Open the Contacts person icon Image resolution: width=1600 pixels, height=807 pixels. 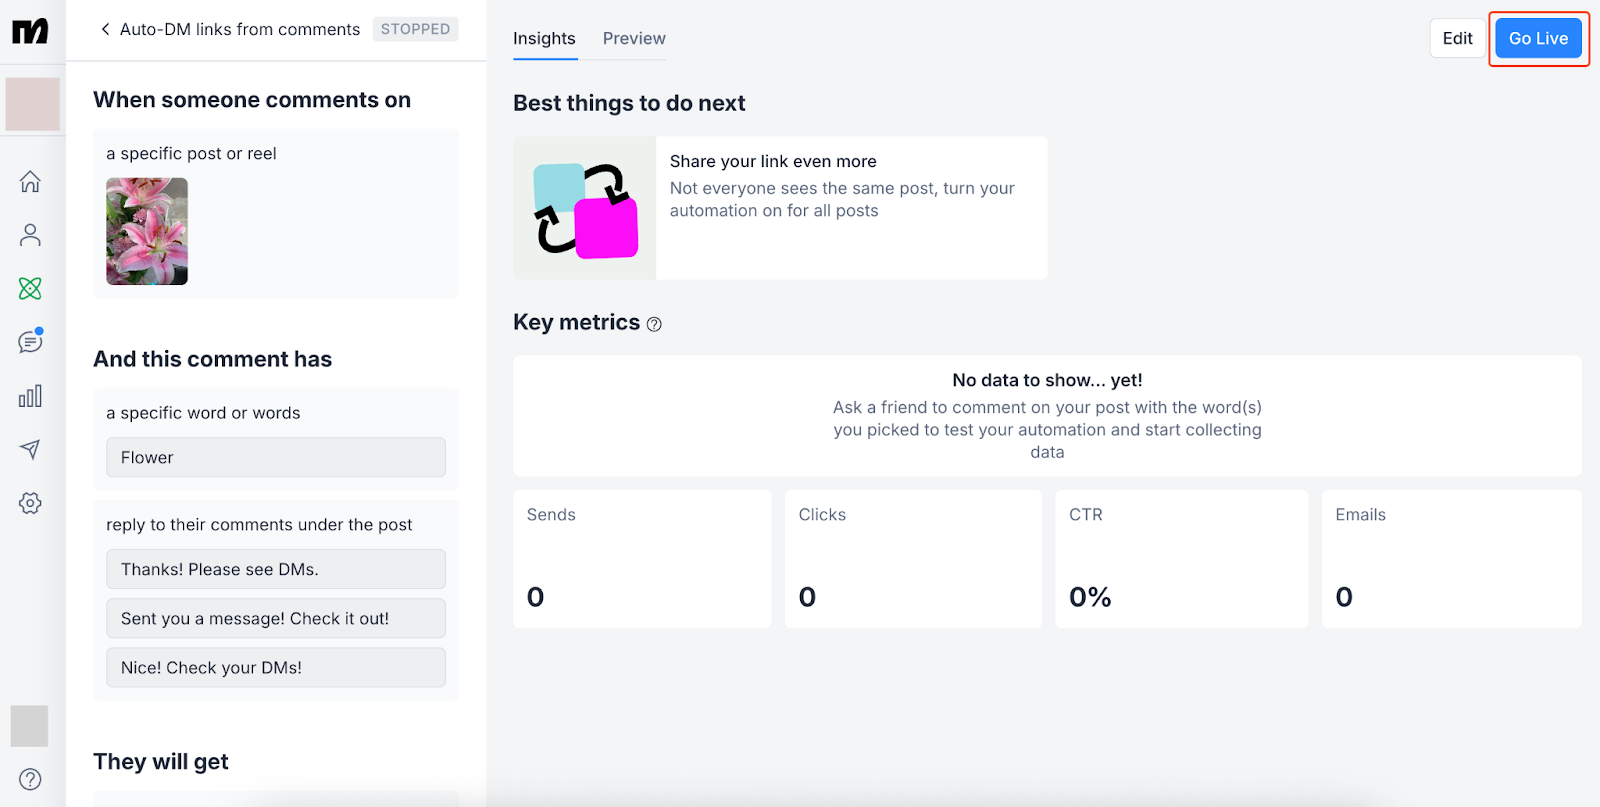30,235
